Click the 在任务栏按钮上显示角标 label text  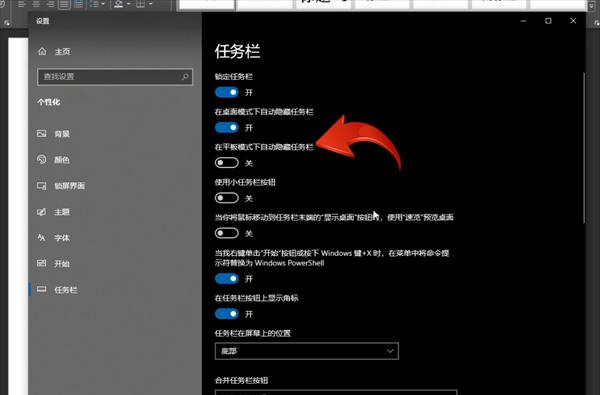pos(256,298)
